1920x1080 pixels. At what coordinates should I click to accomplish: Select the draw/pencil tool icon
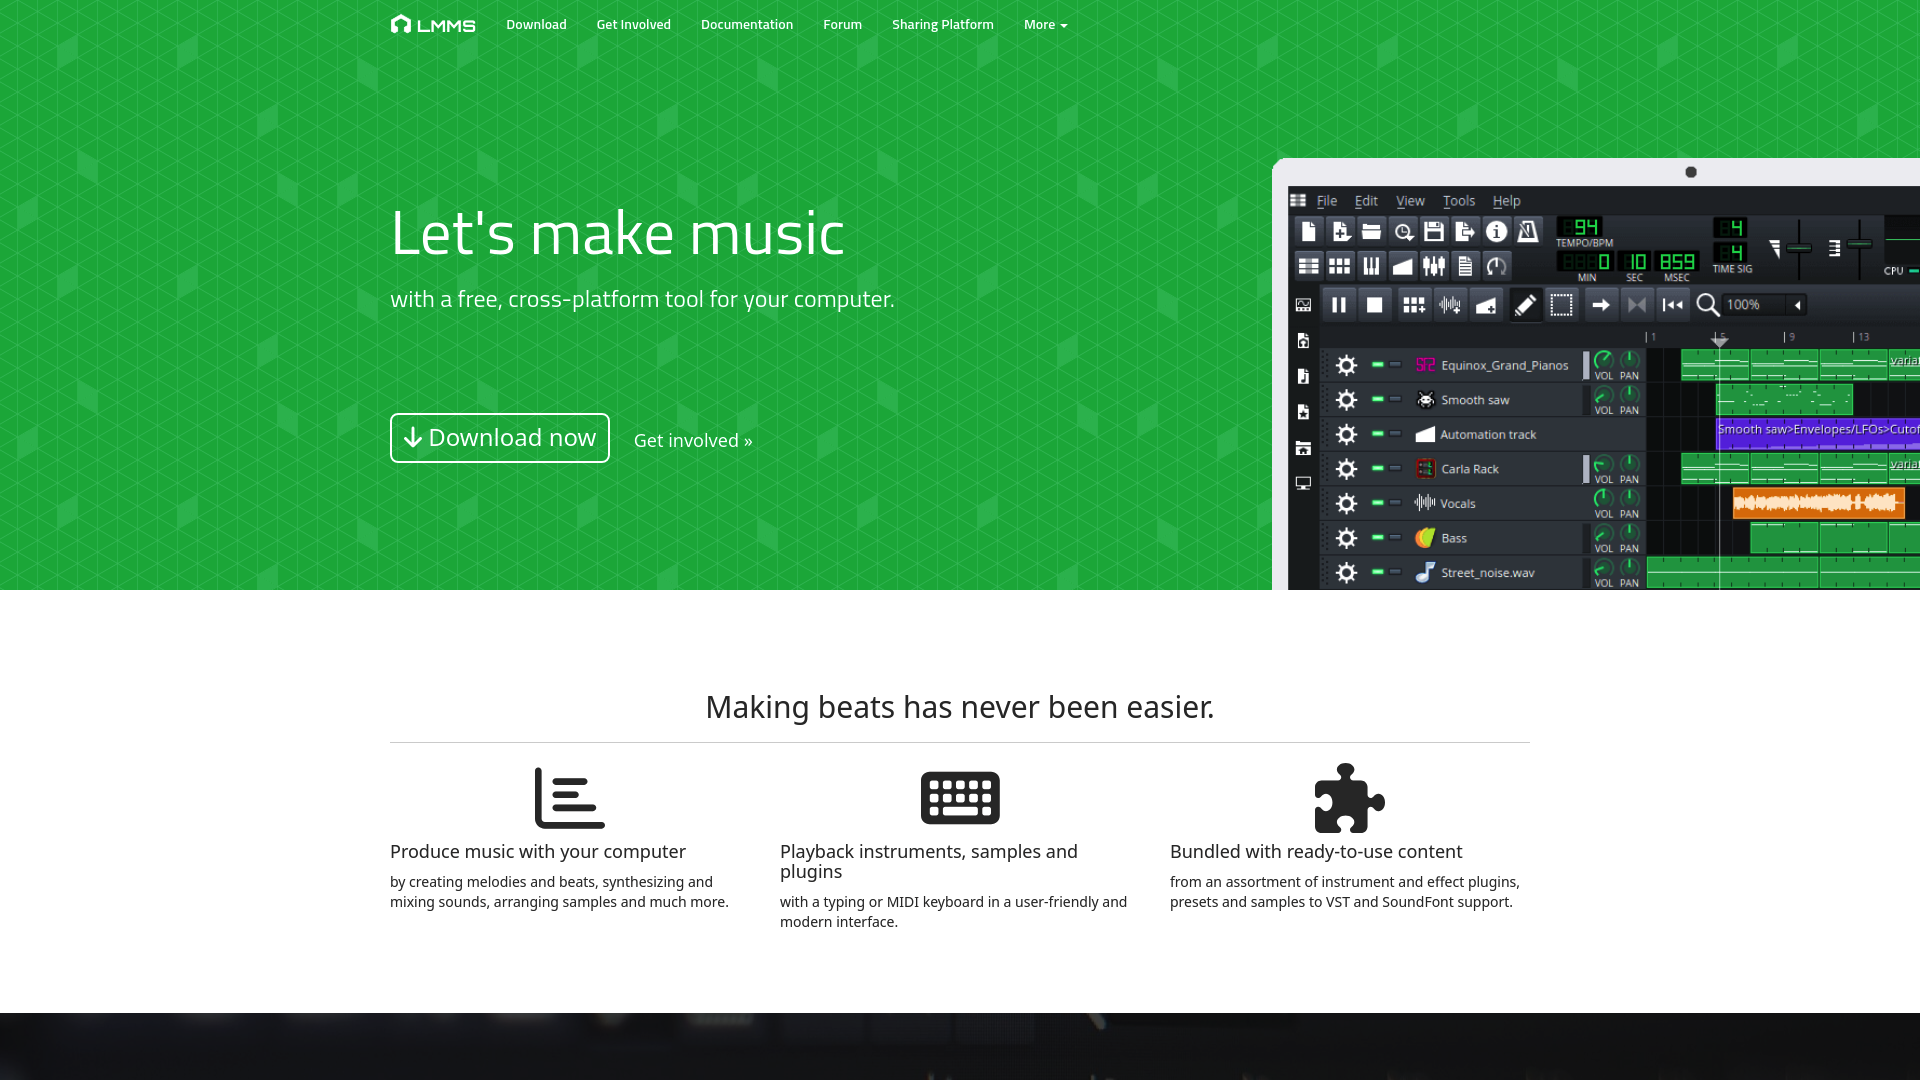tap(1526, 305)
